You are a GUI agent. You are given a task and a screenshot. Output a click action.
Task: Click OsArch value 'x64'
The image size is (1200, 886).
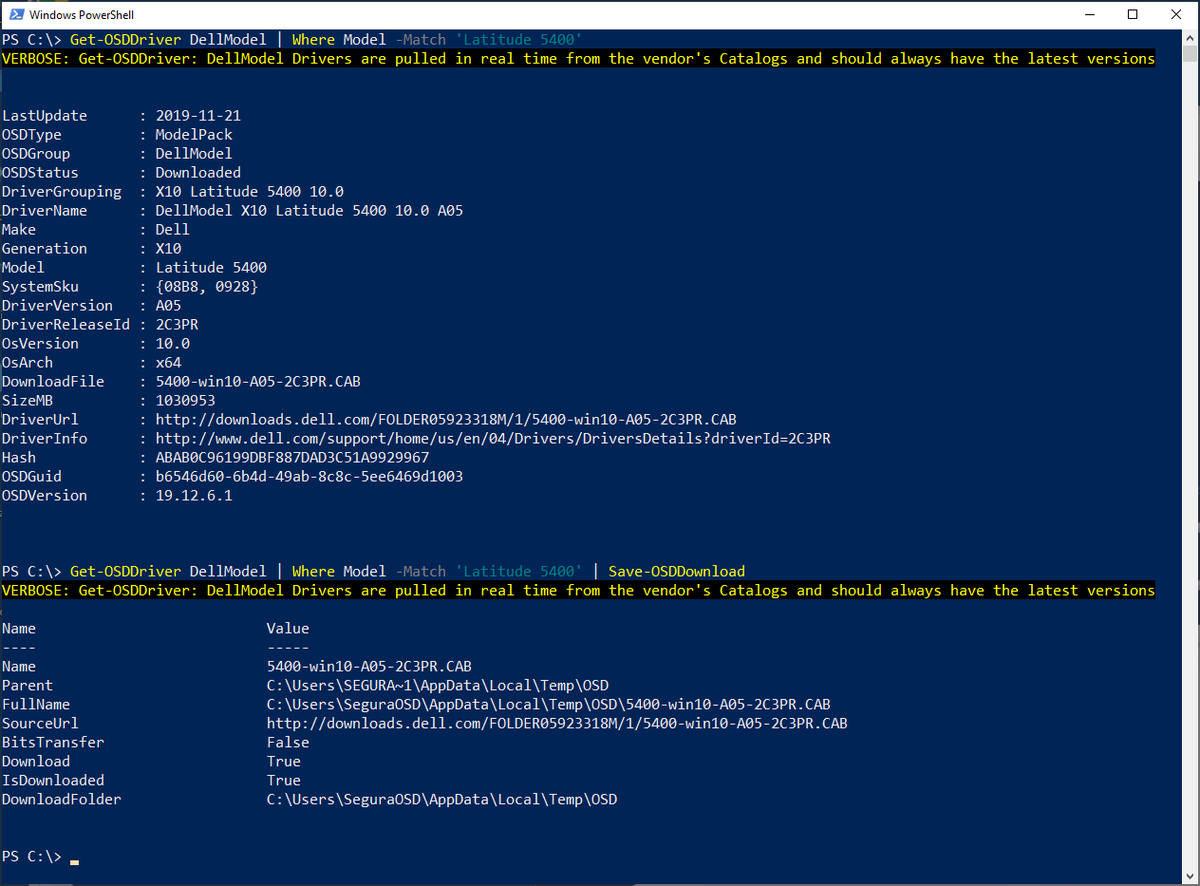168,362
